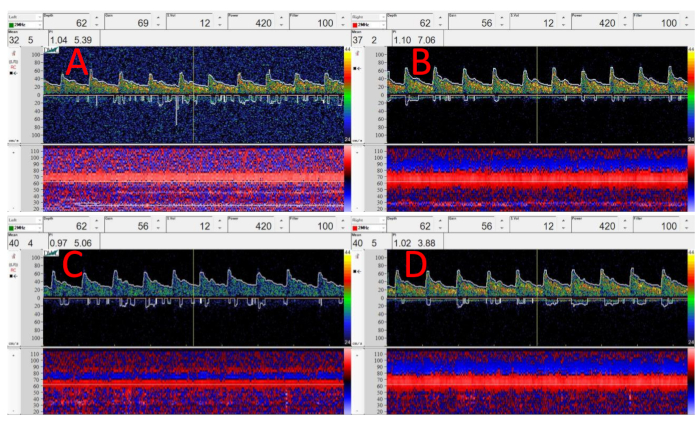Increase Depth with the up arrow in panel A
This screenshot has height=425, width=700.
click(96, 18)
